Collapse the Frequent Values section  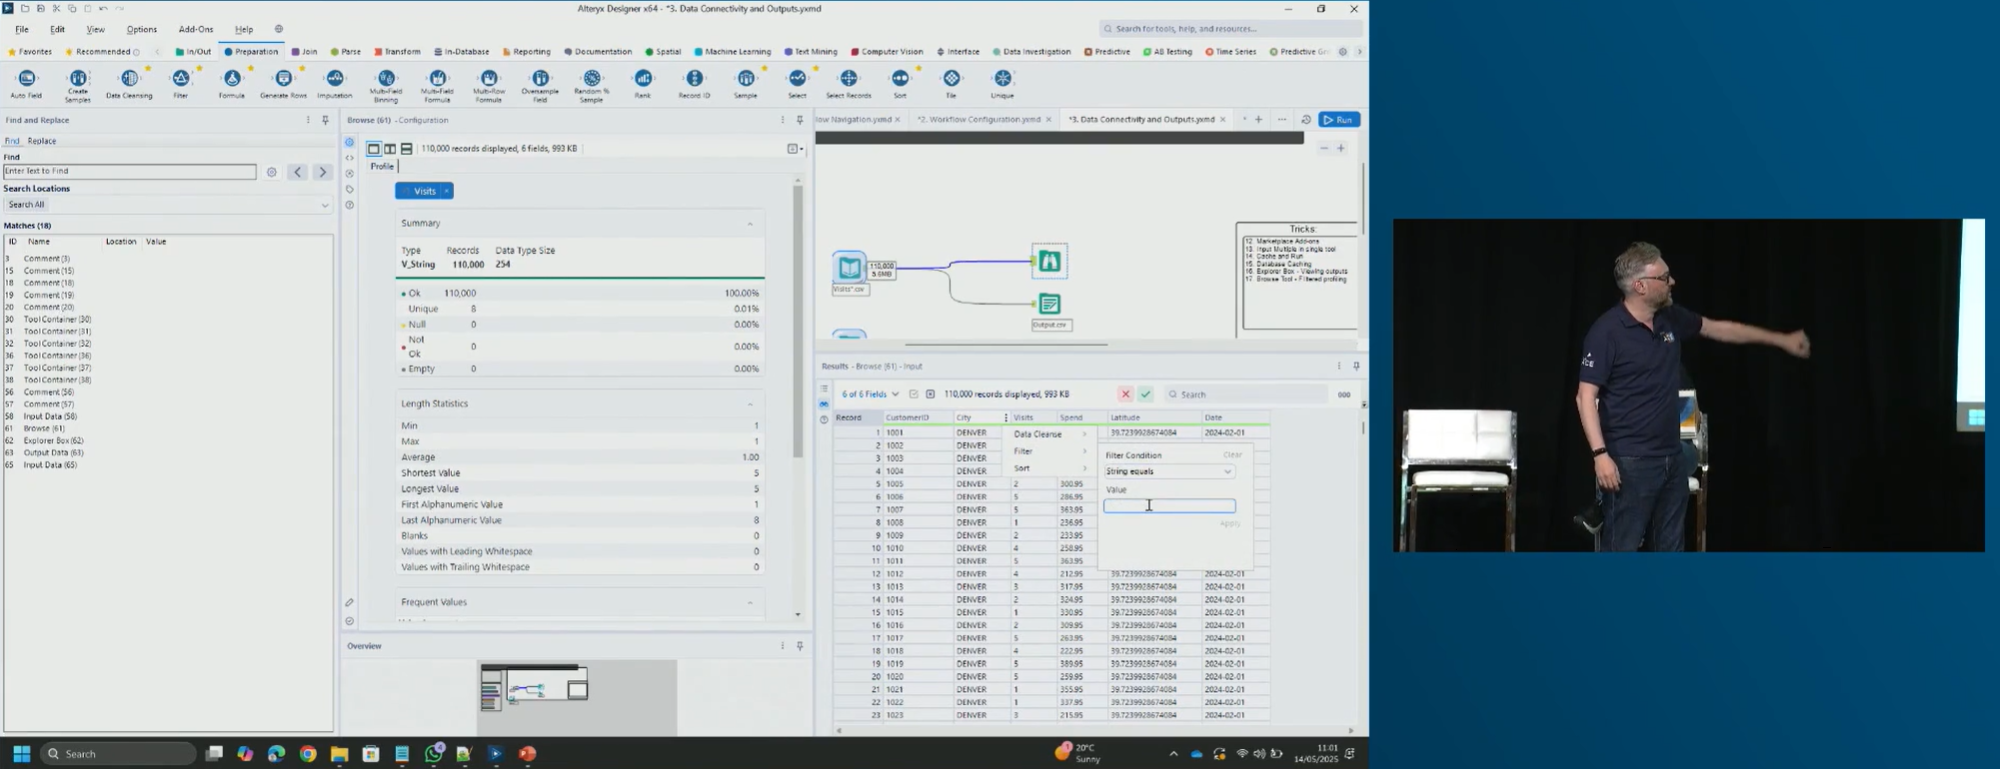point(750,603)
